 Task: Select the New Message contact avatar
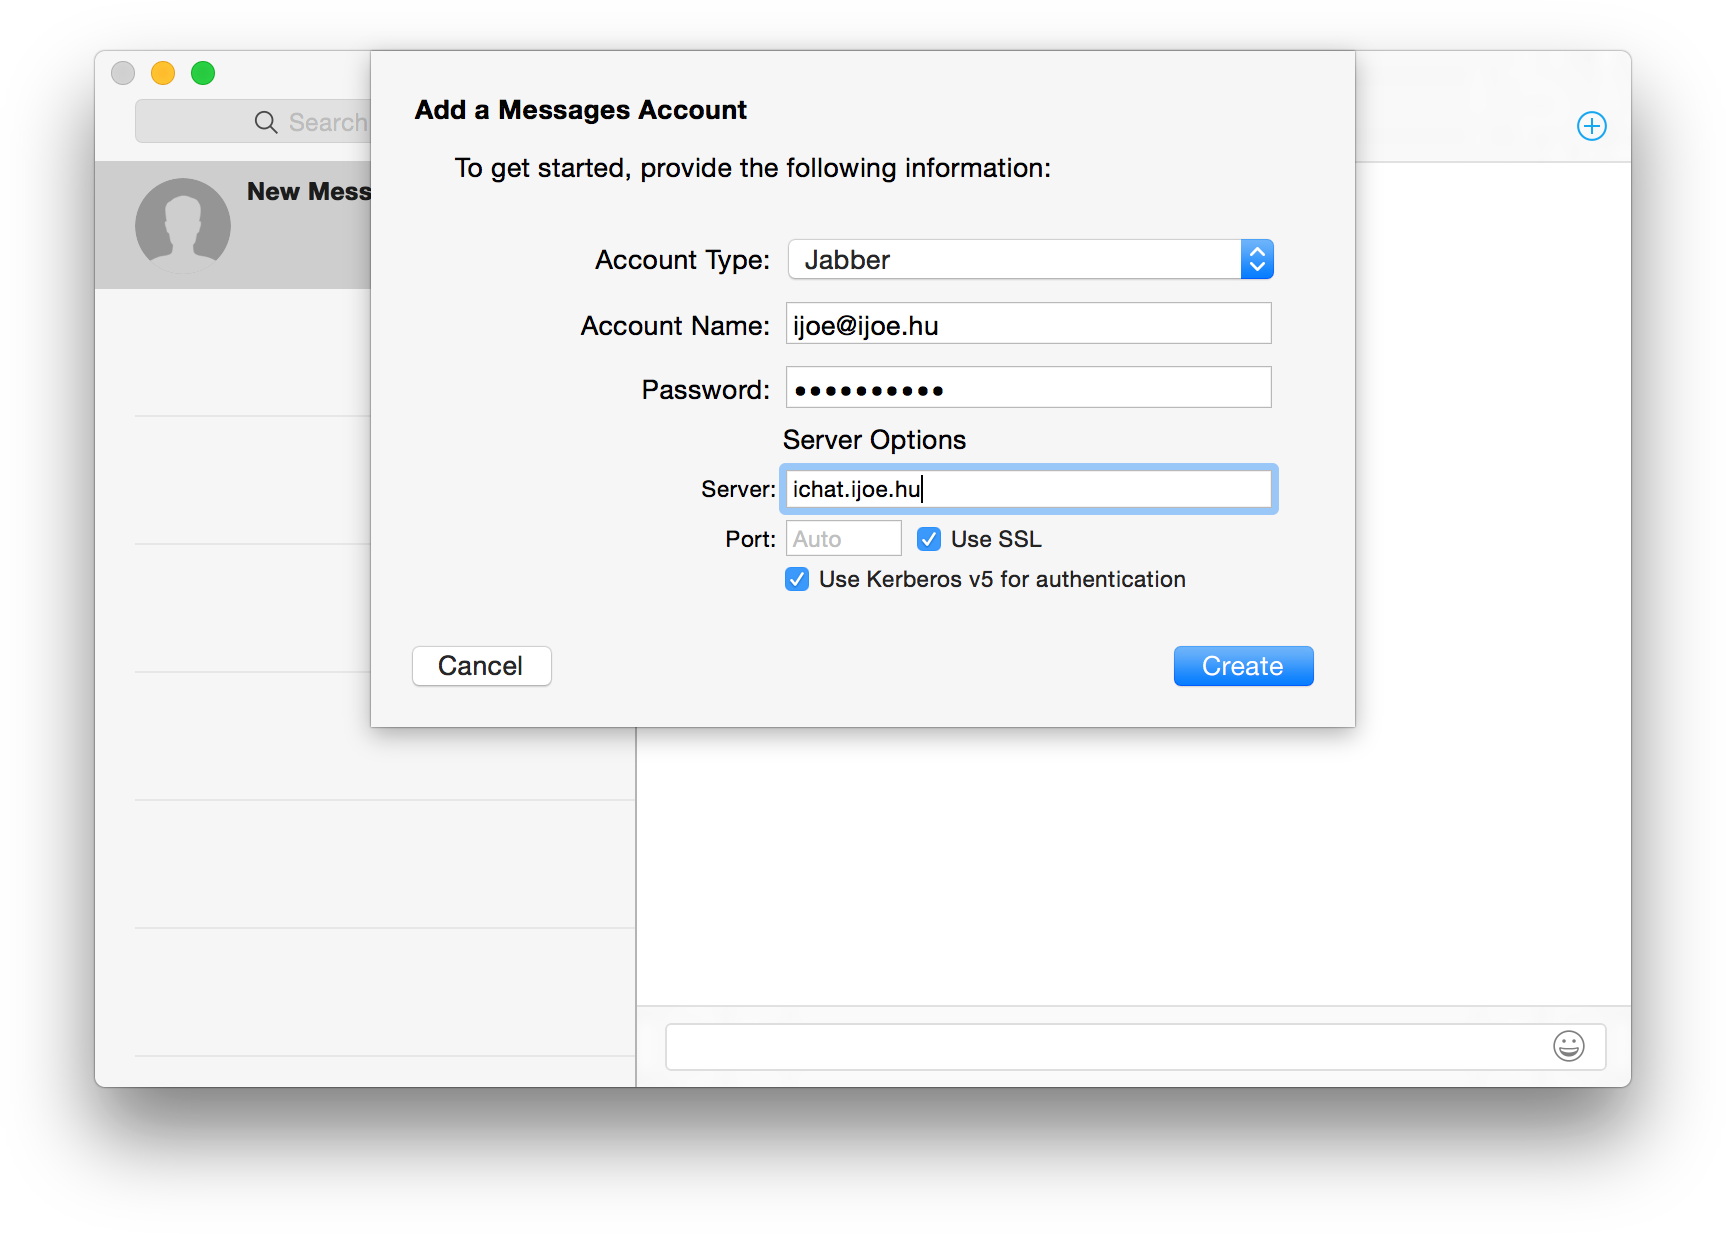183,225
